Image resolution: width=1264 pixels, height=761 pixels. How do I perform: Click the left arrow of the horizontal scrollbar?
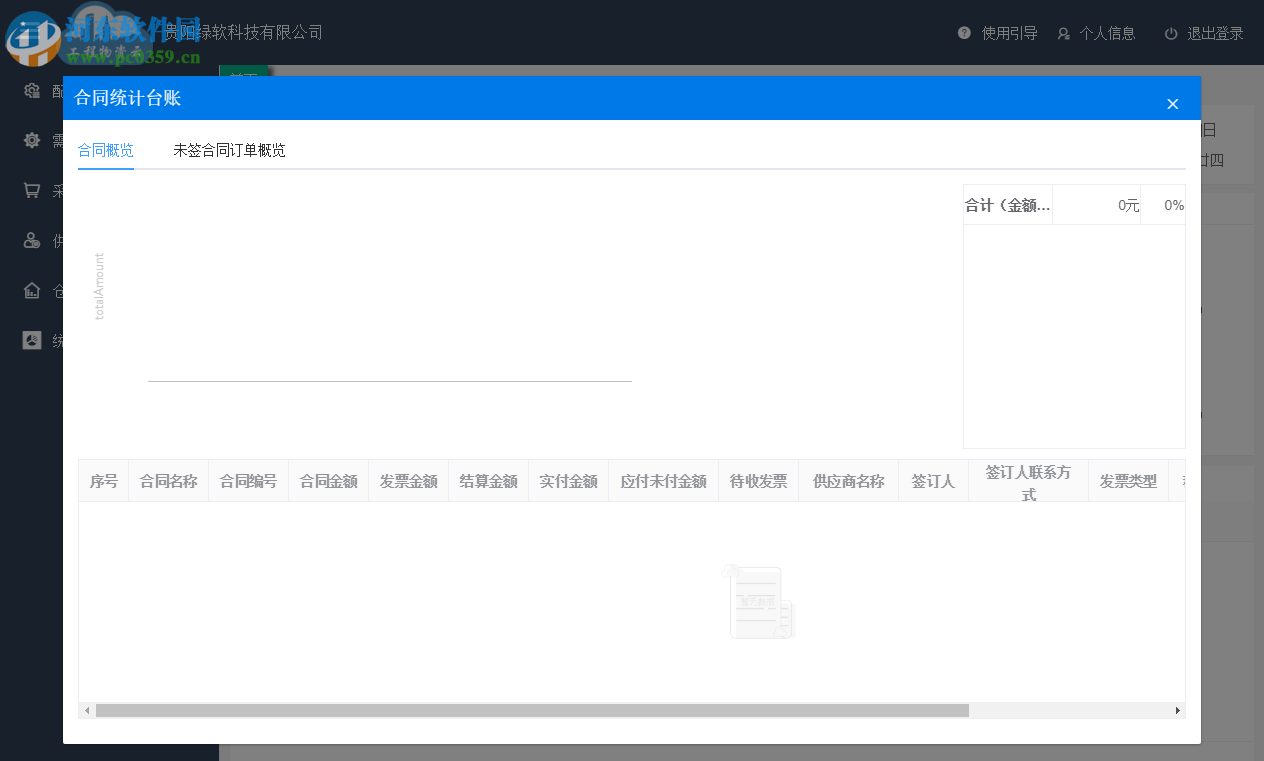86,710
